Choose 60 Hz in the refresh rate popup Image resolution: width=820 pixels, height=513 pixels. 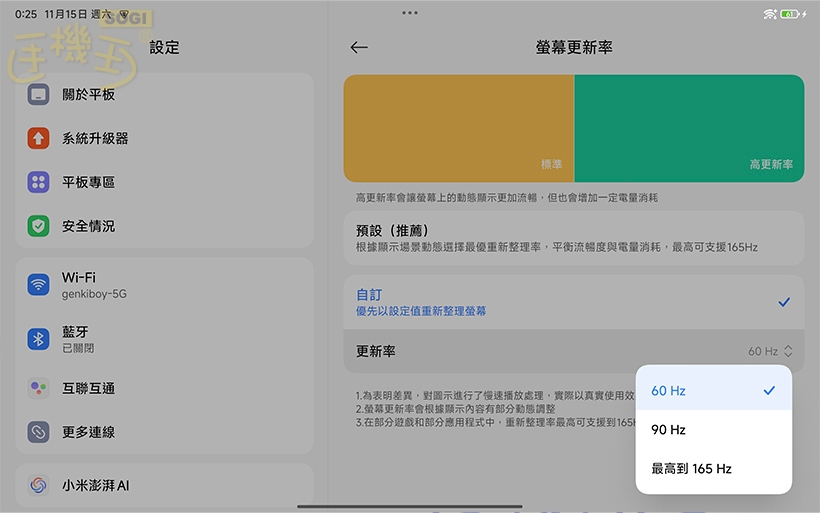tap(713, 390)
